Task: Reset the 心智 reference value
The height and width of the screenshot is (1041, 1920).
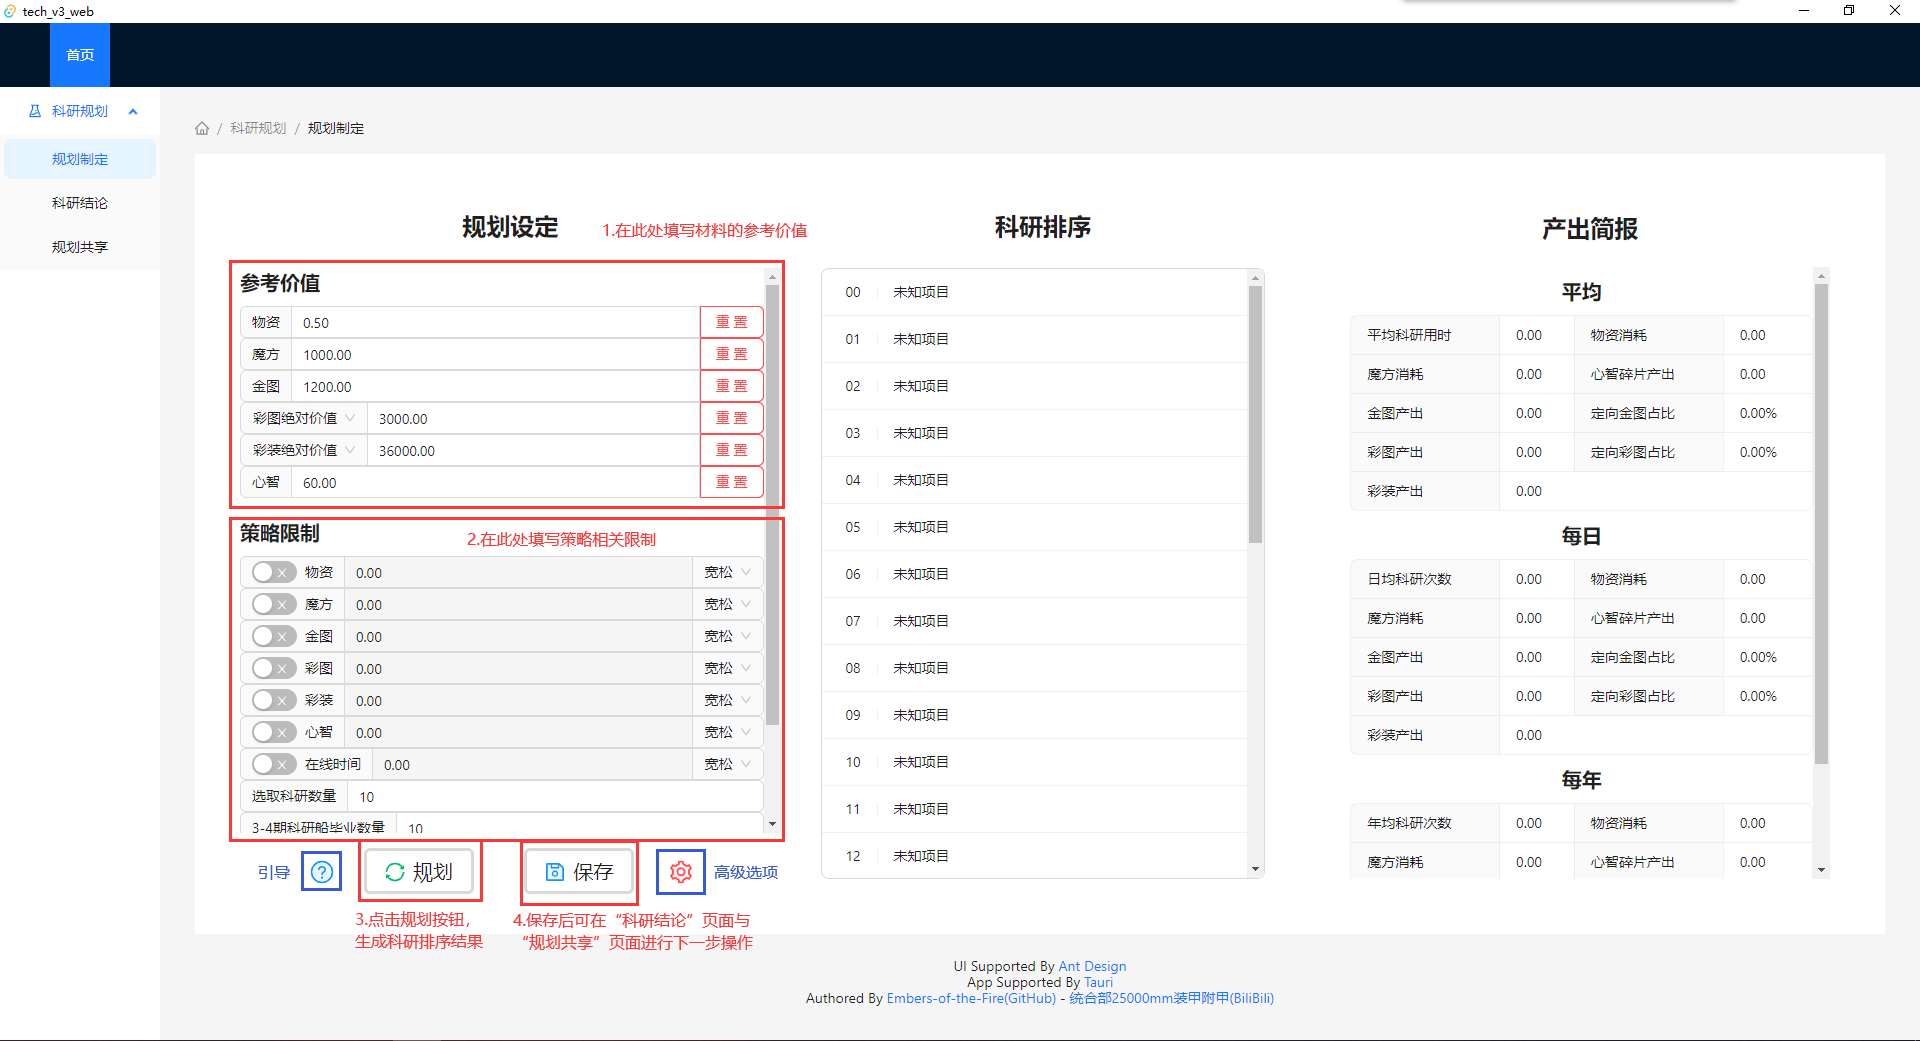Action: 731,482
